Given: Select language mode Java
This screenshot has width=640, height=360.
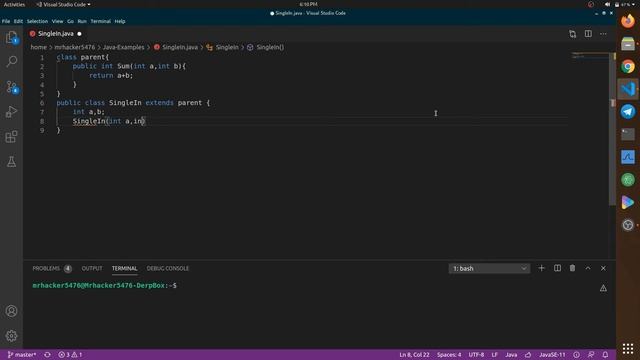Looking at the screenshot, I should click(x=511, y=355).
